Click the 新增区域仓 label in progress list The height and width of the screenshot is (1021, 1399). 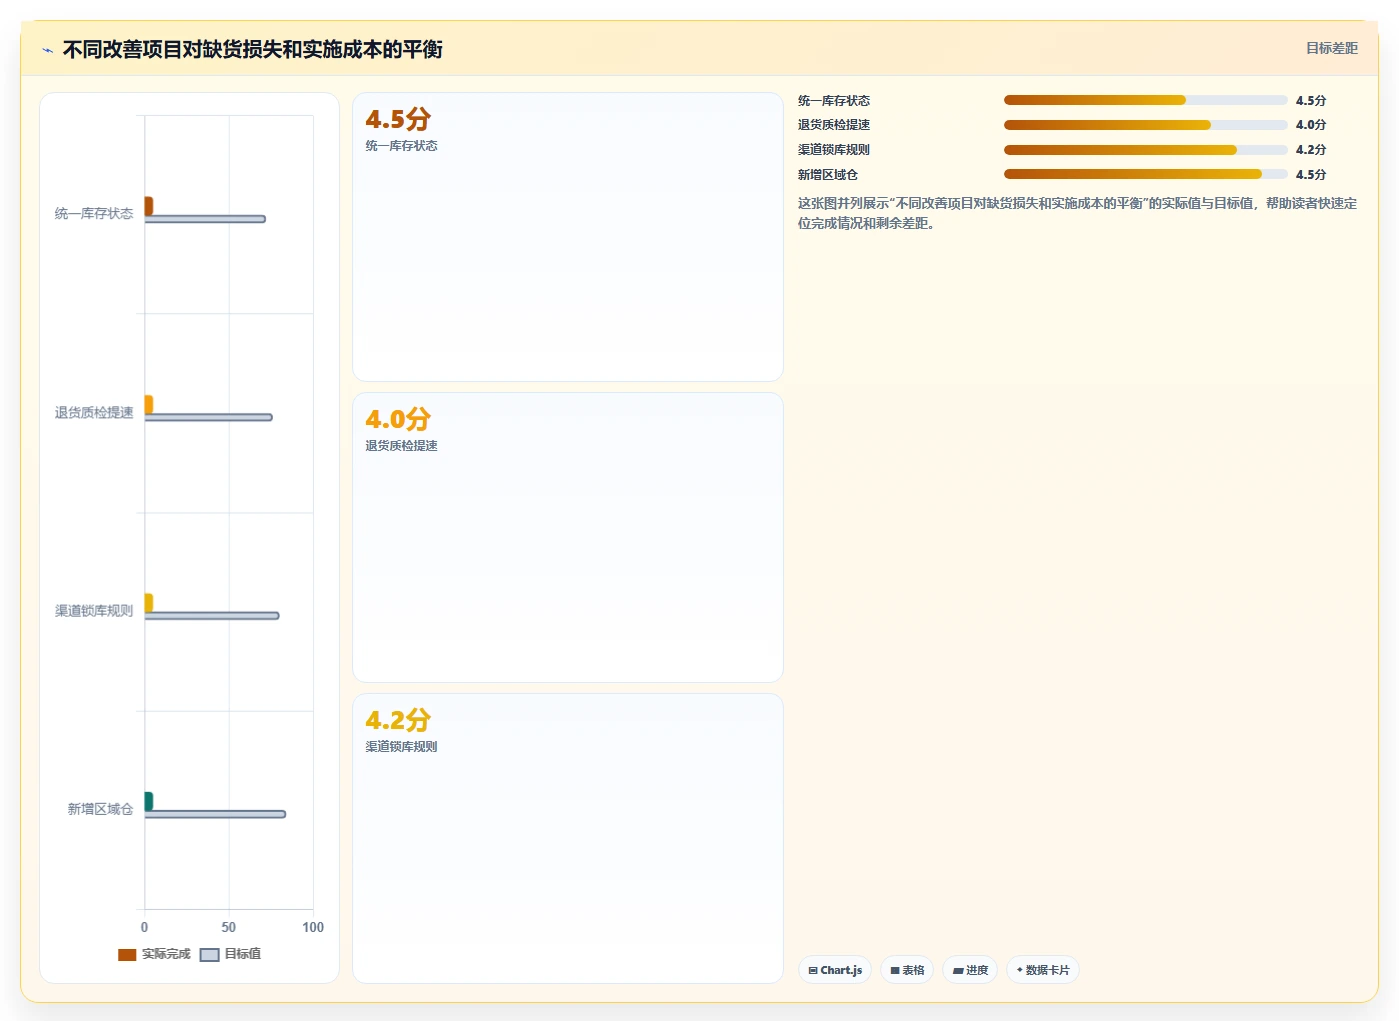tap(828, 174)
